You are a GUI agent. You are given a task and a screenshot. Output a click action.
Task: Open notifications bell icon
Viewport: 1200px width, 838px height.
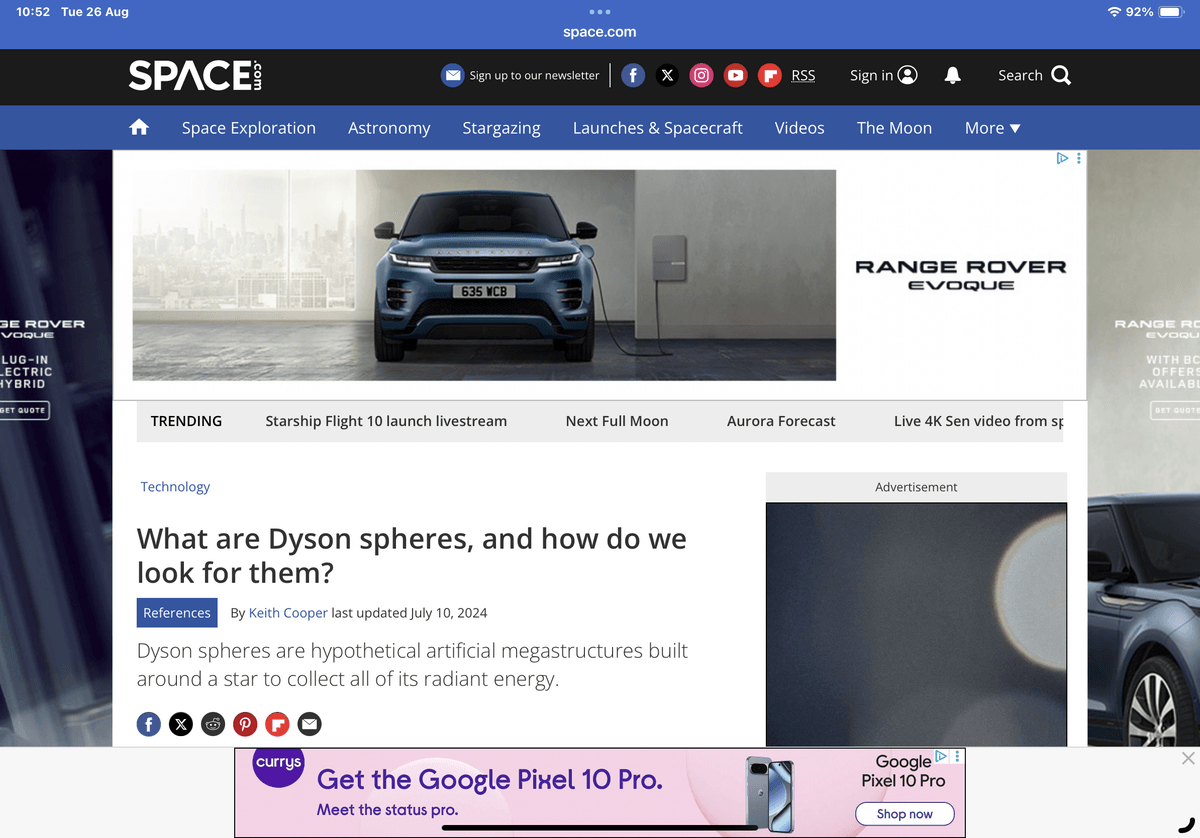pos(953,75)
